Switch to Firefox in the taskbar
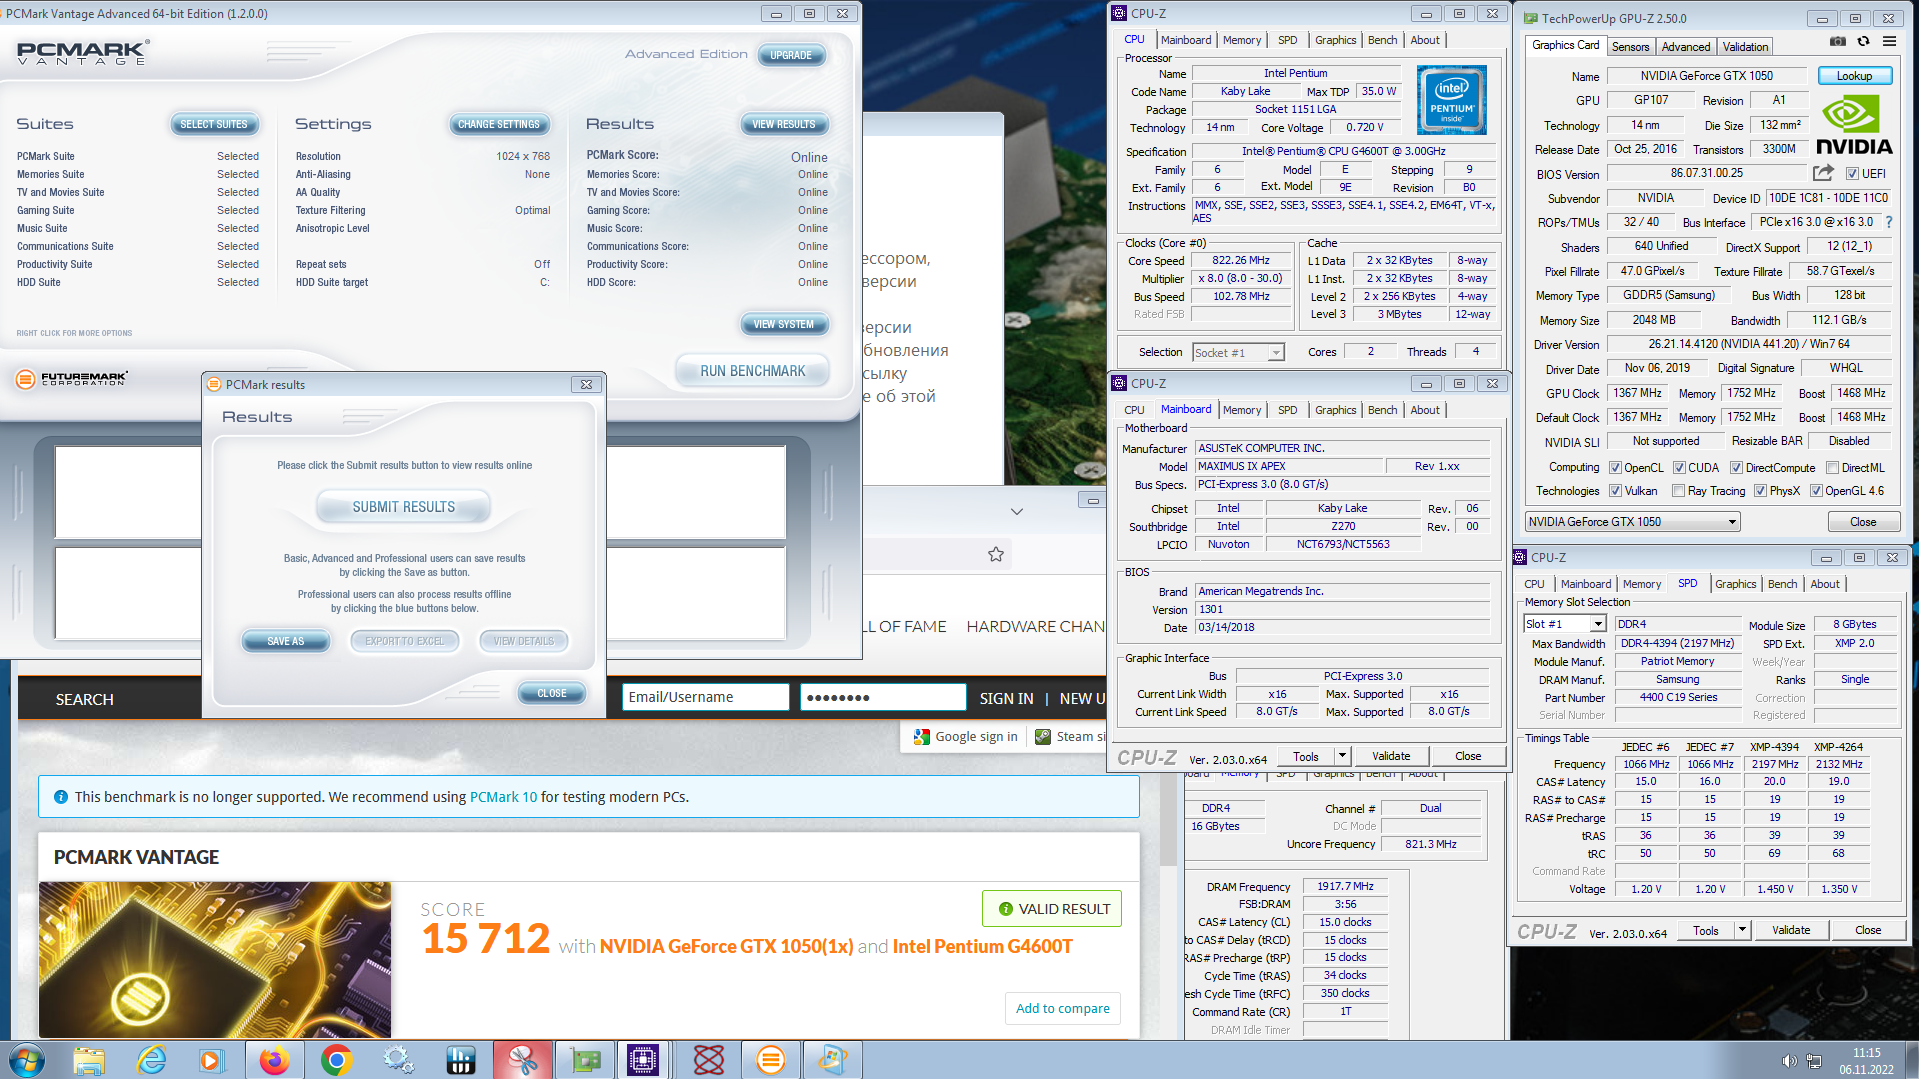 pyautogui.click(x=274, y=1060)
